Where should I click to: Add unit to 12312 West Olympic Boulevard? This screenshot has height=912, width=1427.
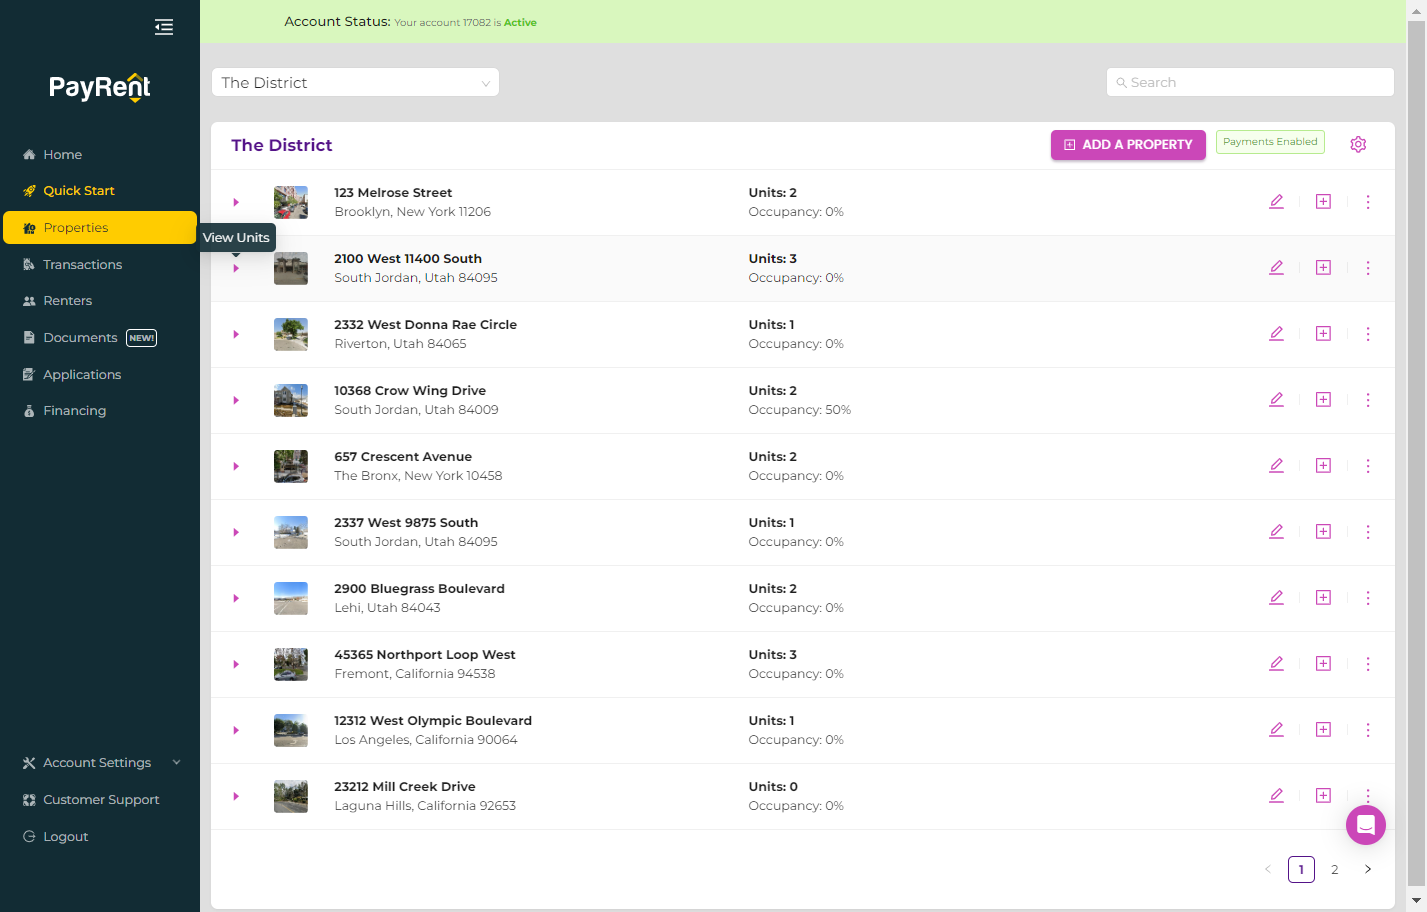pyautogui.click(x=1323, y=730)
